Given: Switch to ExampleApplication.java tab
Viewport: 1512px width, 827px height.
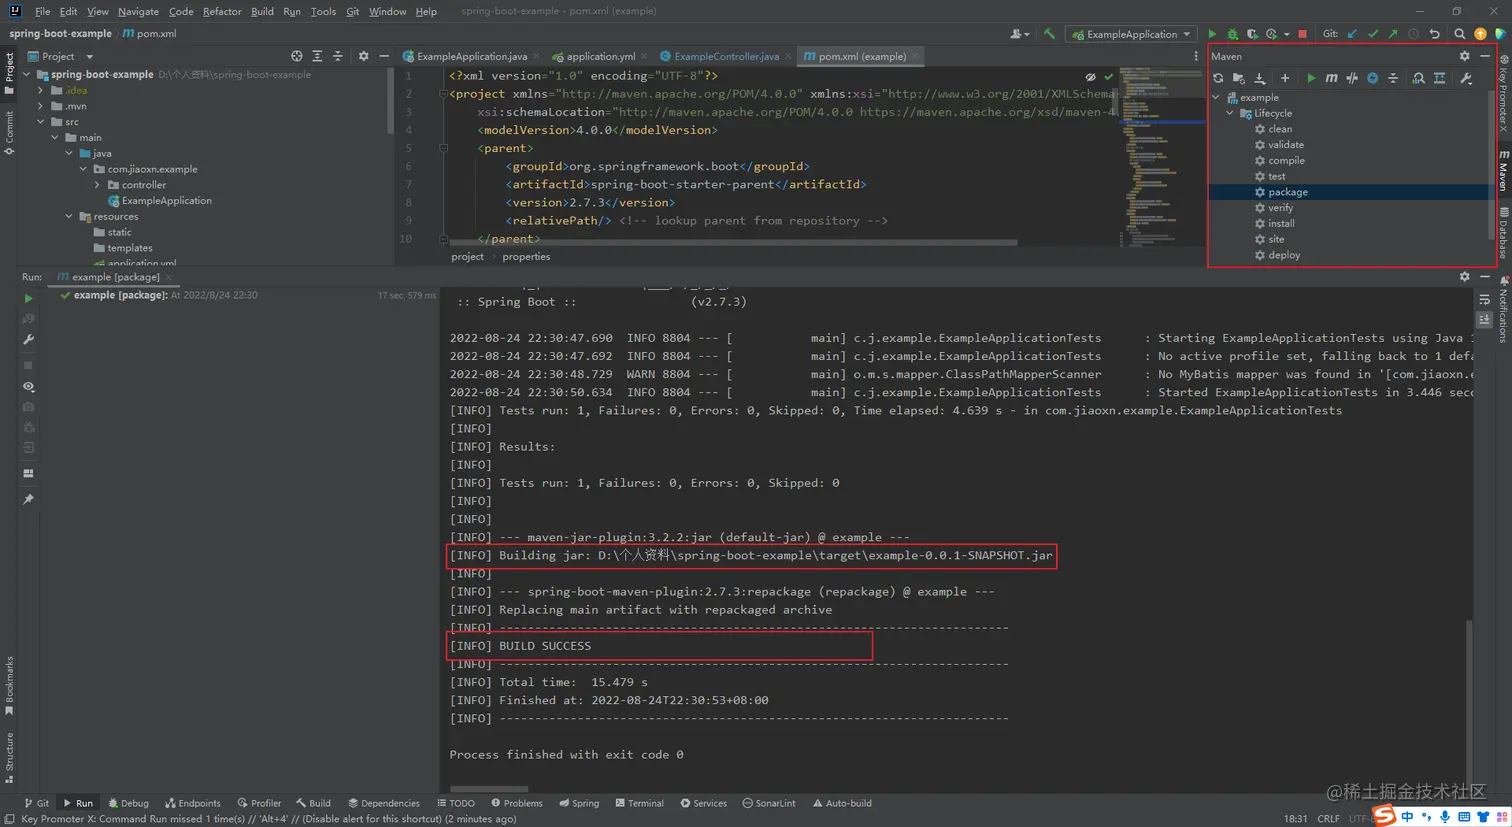Looking at the screenshot, I should [471, 56].
